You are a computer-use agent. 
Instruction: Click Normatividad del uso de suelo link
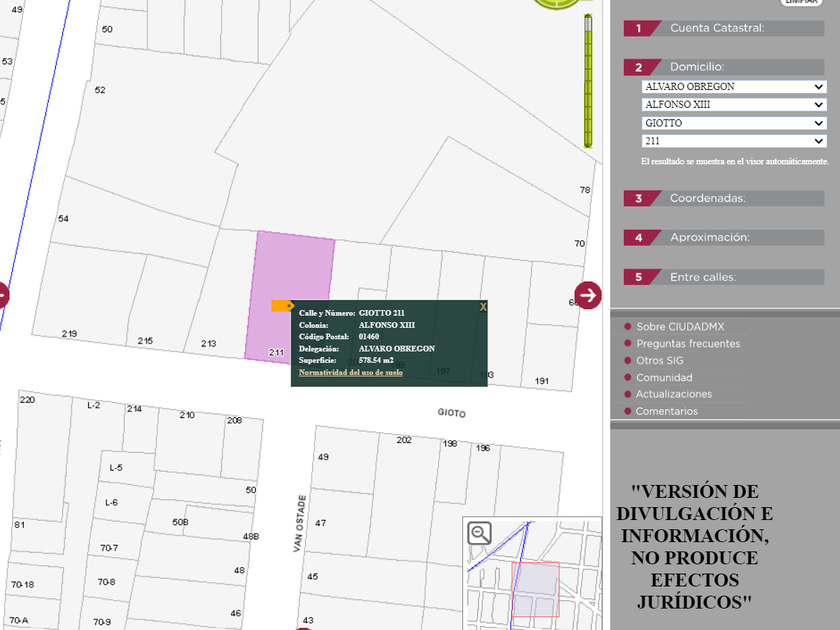coord(351,372)
